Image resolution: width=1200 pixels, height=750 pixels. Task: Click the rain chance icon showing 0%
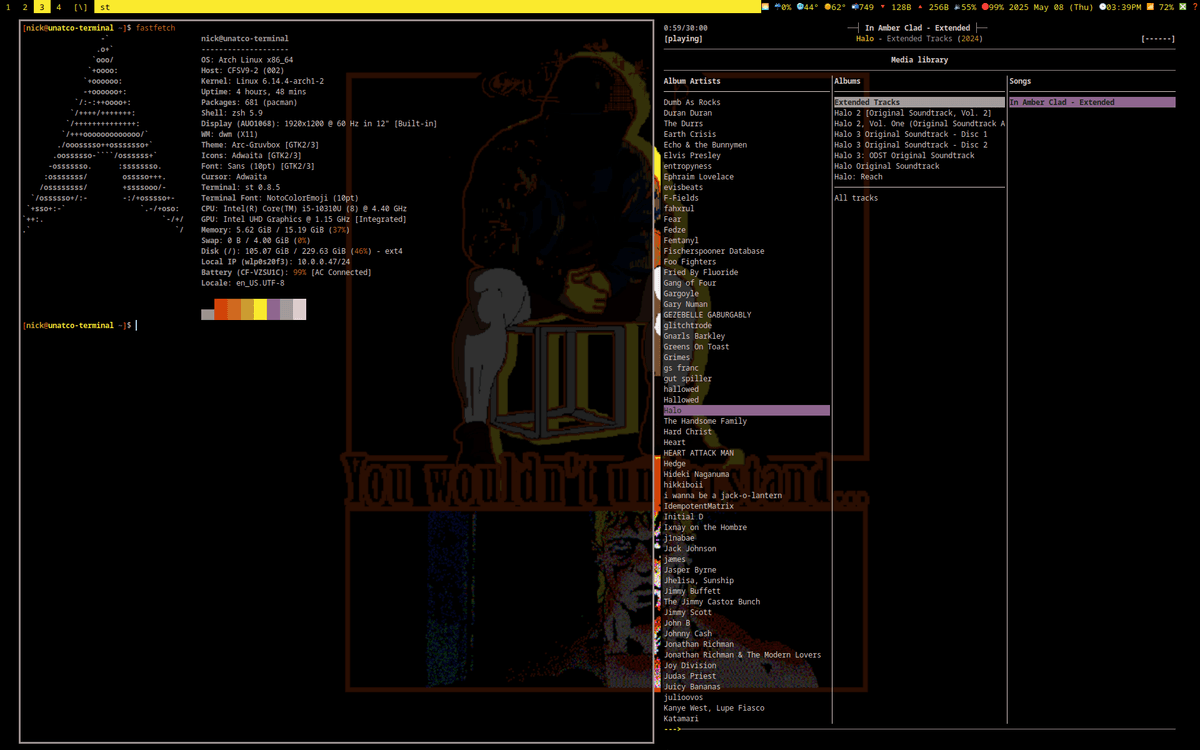click(776, 7)
